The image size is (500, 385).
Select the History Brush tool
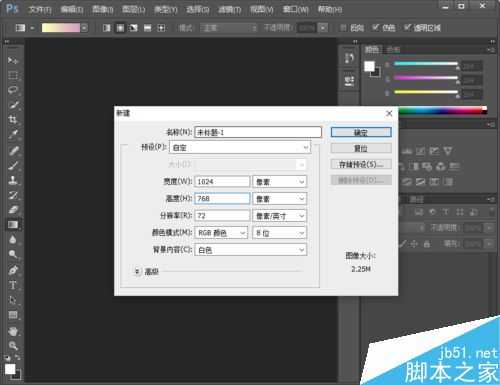click(13, 195)
